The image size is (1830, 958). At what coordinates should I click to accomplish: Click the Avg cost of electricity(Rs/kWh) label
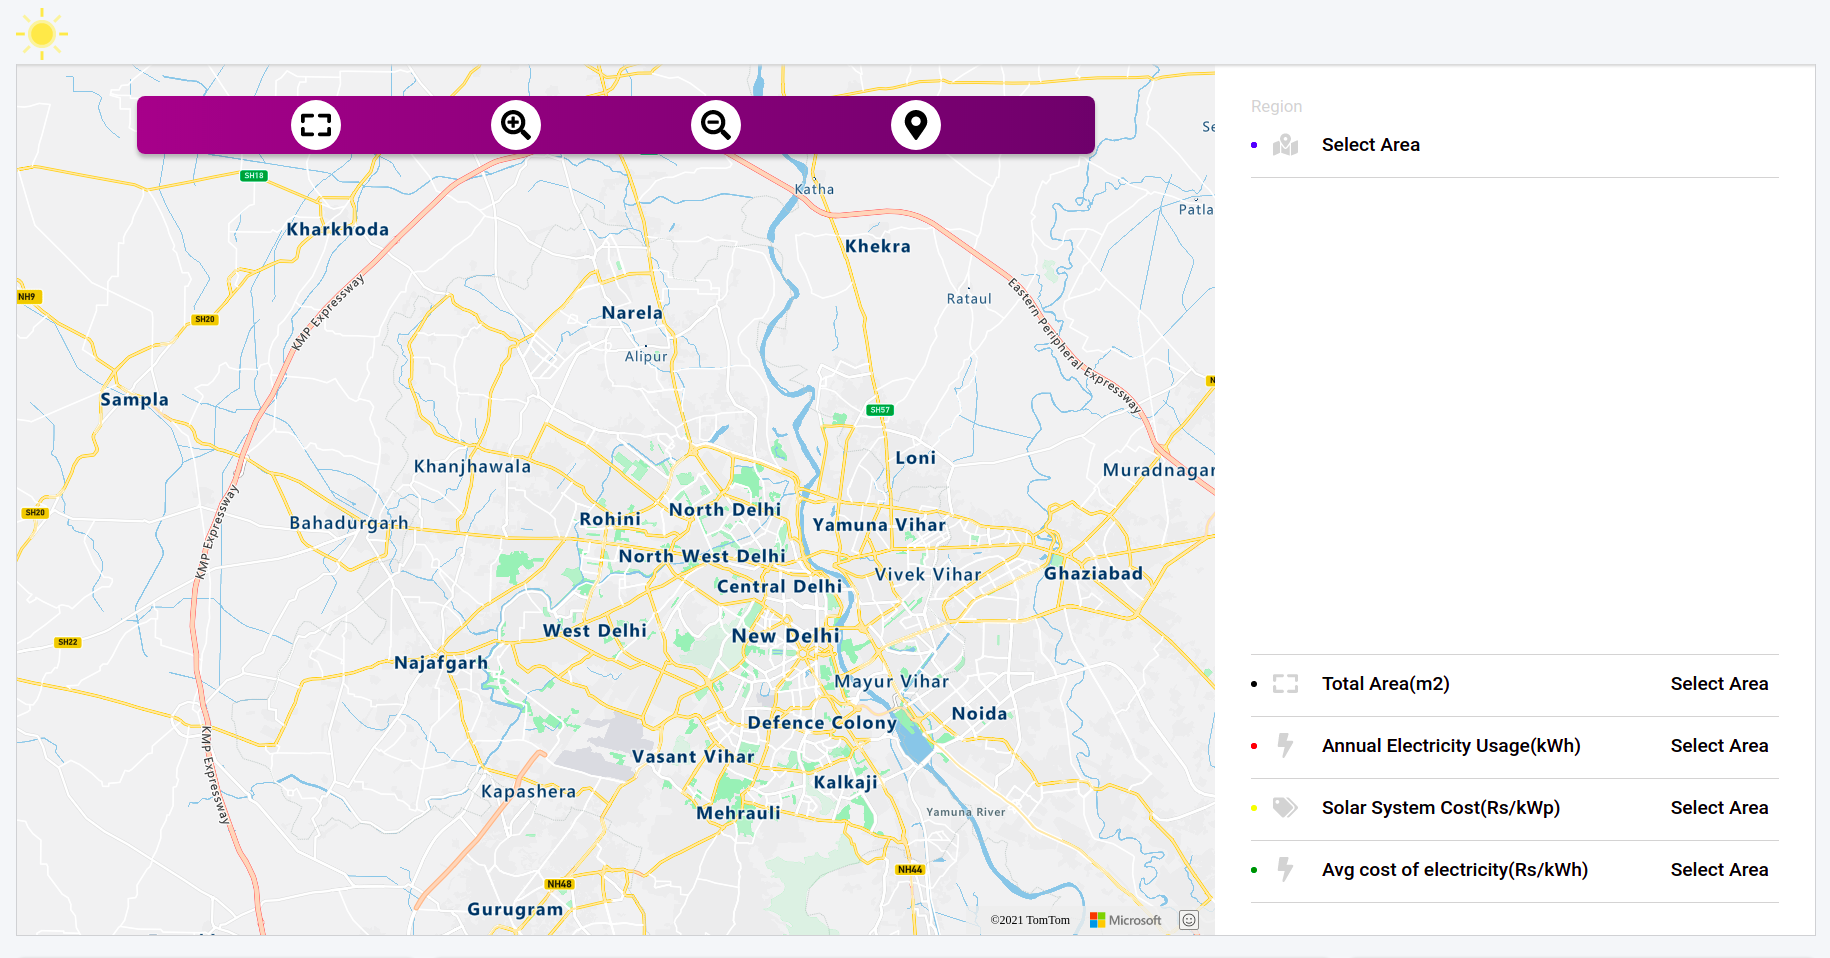pos(1455,870)
